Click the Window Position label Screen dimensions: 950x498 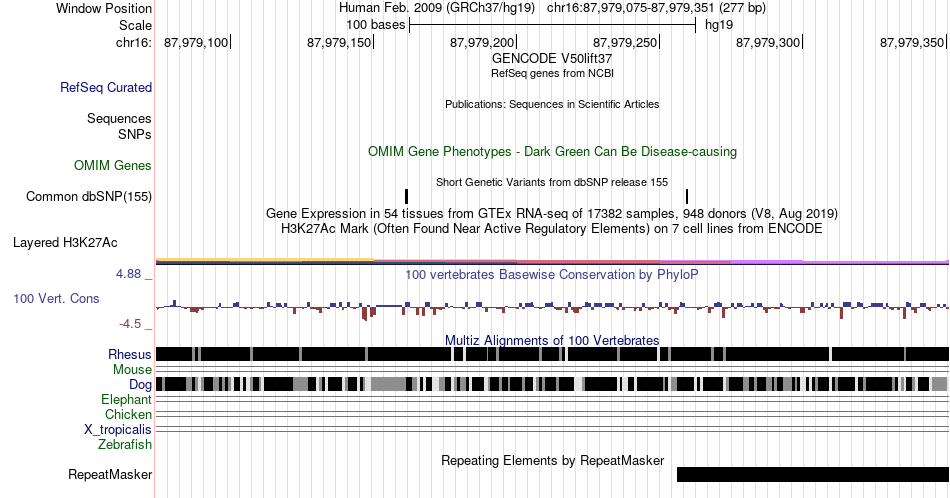[104, 8]
